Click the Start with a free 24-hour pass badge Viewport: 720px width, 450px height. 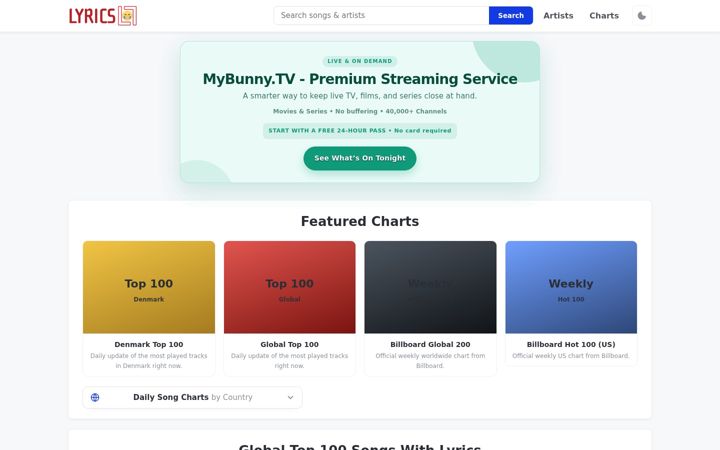coord(360,131)
